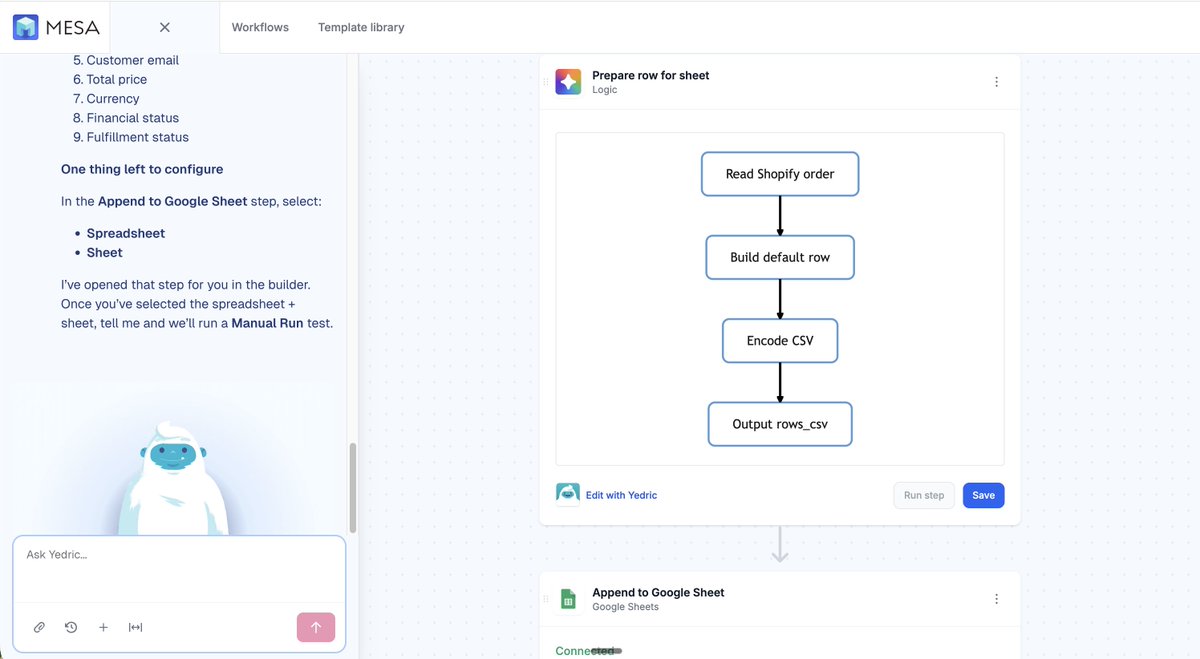1200x659 pixels.
Task: Click the "Customer email" list item
Action: tap(133, 60)
